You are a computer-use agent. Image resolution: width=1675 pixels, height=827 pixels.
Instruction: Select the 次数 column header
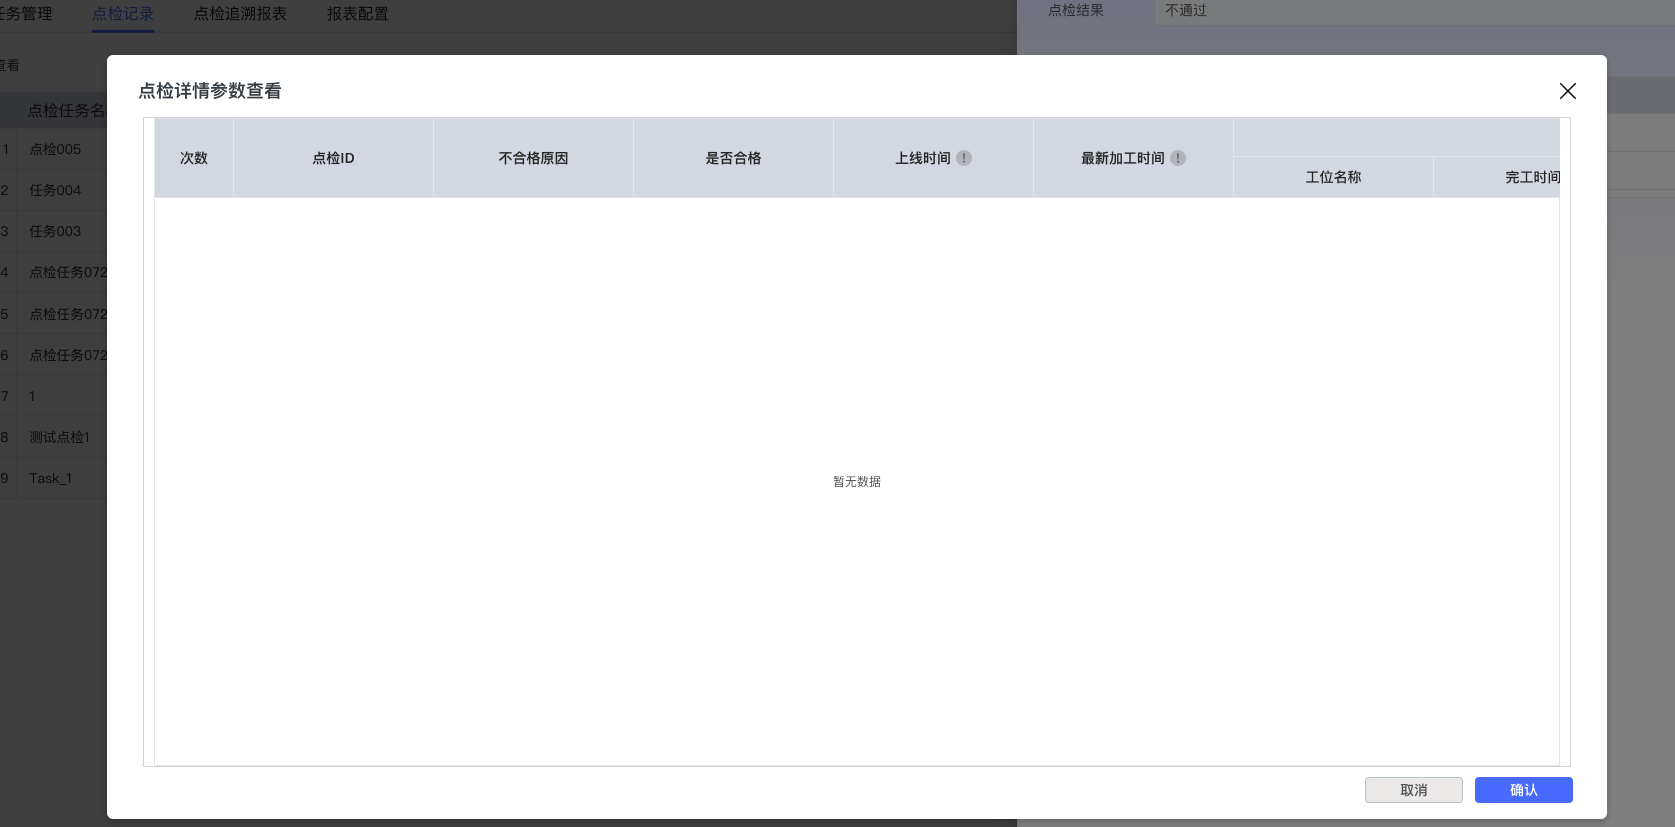pos(194,158)
